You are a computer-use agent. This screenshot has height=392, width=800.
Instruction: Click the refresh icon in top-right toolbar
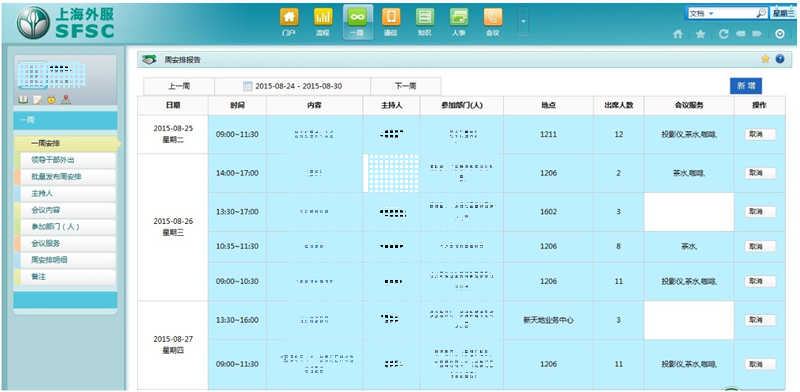coord(723,34)
